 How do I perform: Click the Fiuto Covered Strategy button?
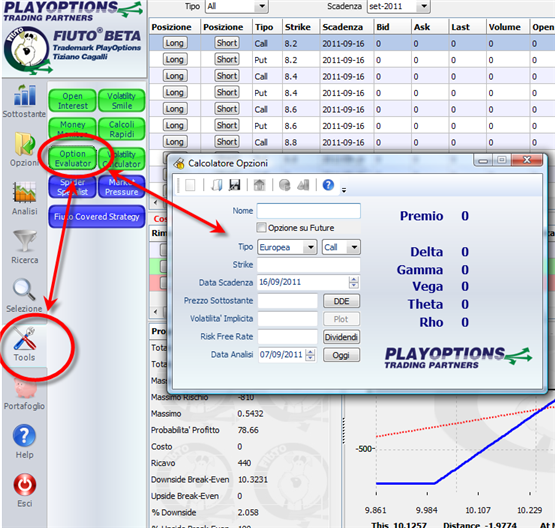pos(97,217)
